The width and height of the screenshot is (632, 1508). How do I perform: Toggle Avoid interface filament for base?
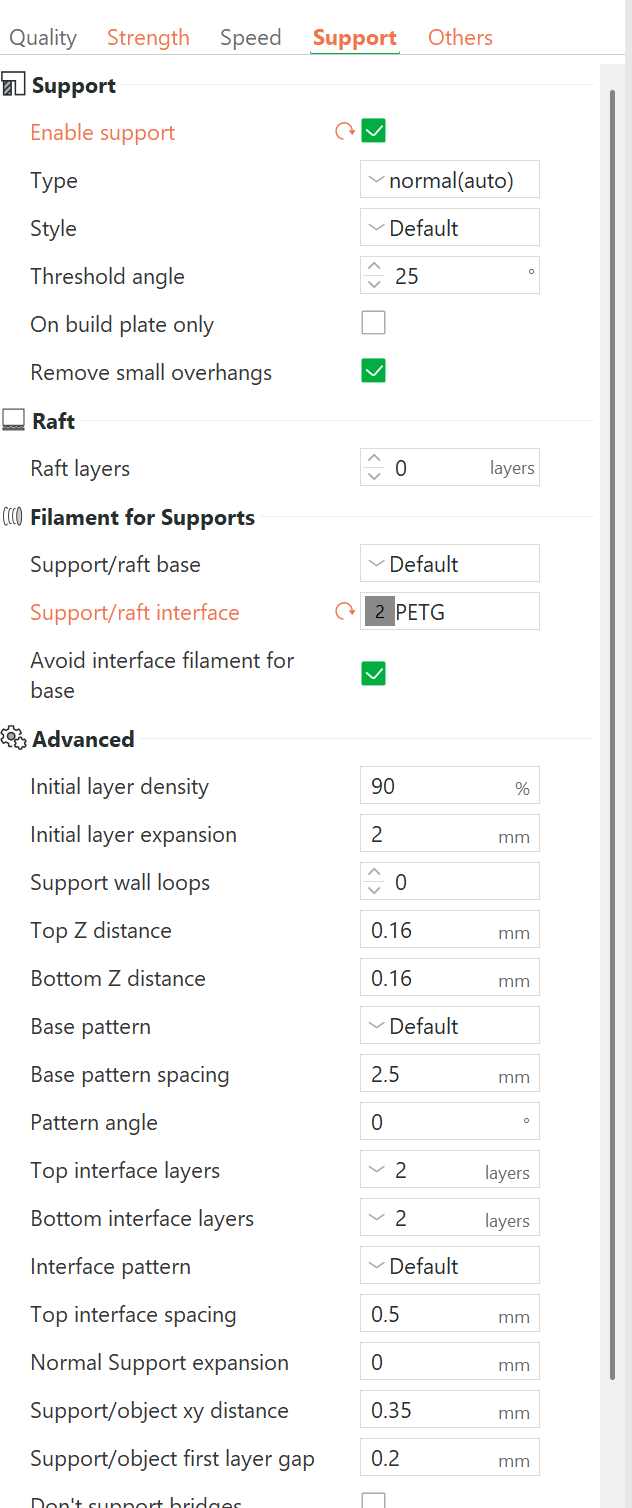tap(374, 674)
